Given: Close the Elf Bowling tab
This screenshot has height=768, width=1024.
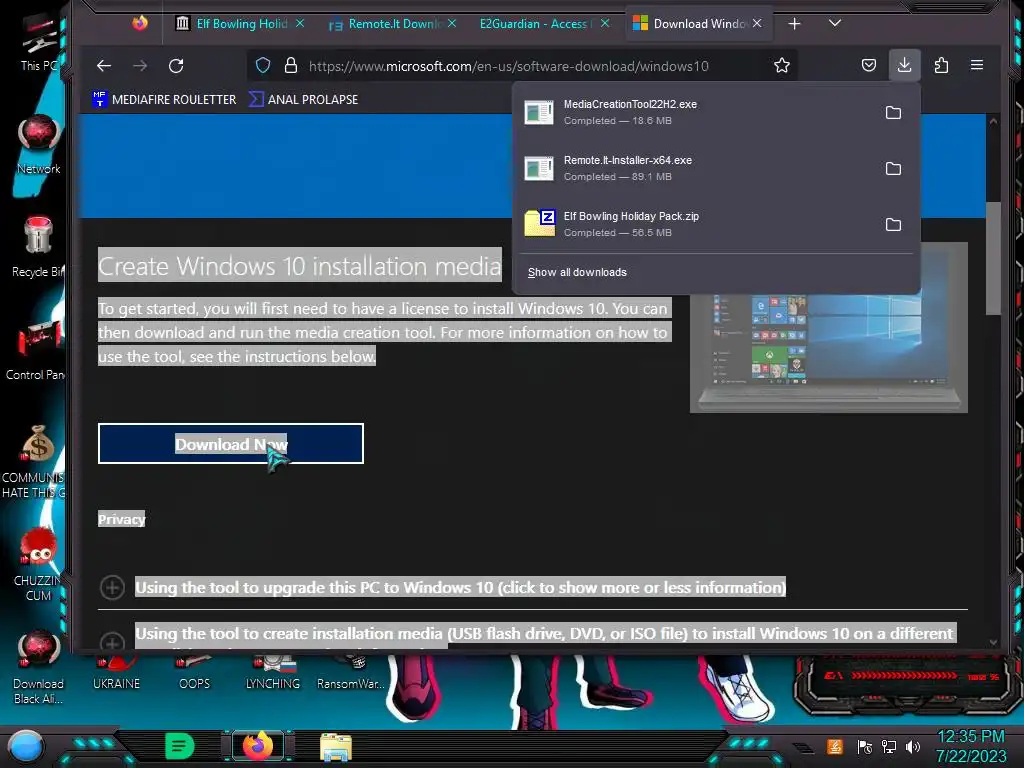Looking at the screenshot, I should (x=300, y=24).
